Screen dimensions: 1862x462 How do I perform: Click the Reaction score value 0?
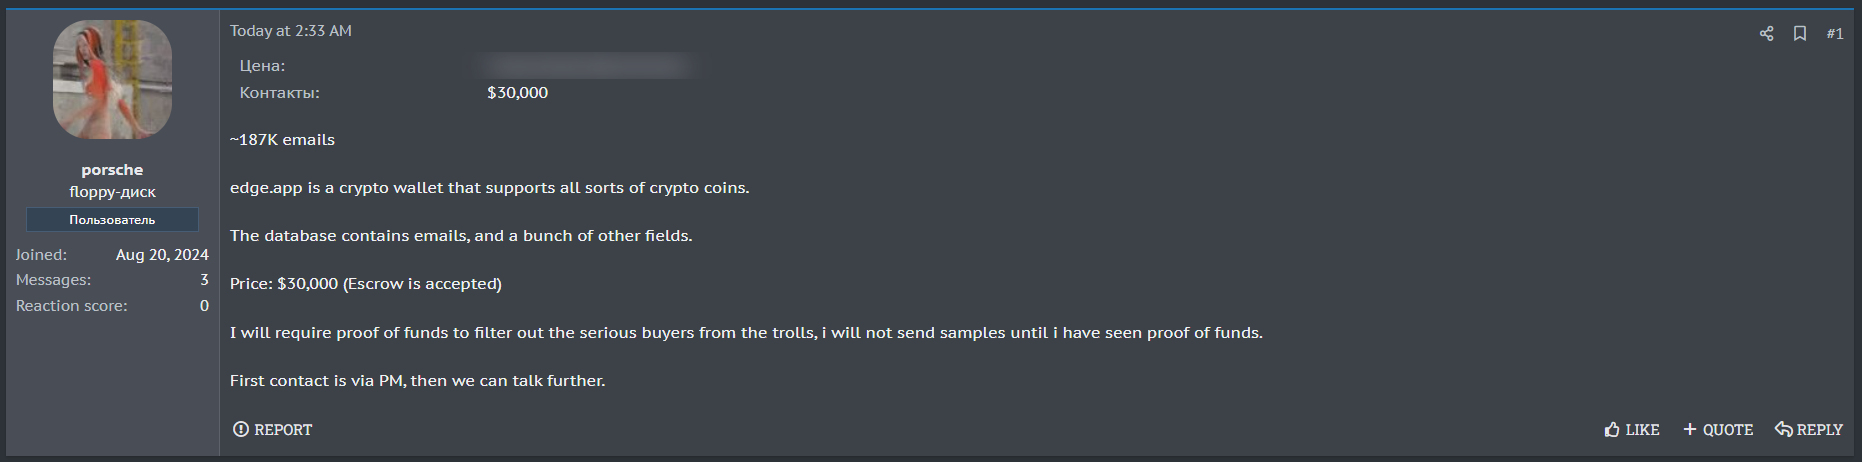(204, 306)
